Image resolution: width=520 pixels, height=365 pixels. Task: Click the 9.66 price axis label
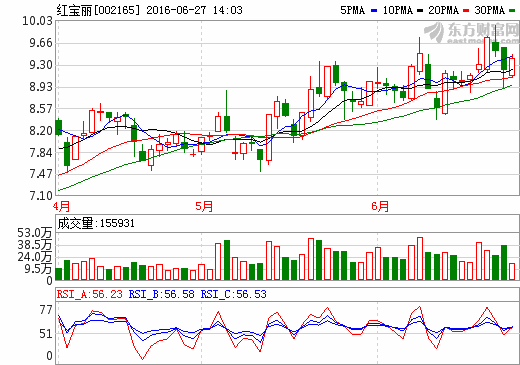pyautogui.click(x=41, y=43)
